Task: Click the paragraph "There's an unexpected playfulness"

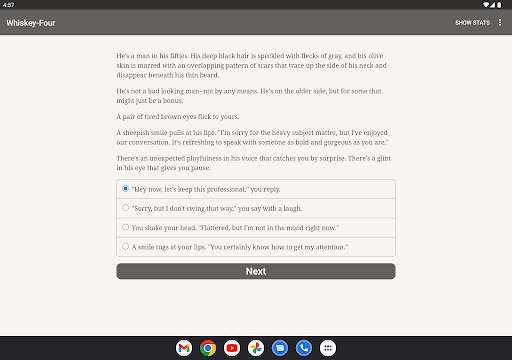Action: pyautogui.click(x=253, y=163)
